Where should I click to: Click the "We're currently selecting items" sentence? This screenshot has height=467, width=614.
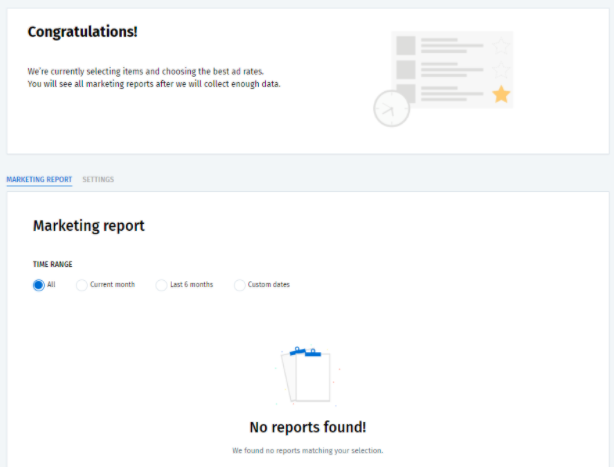click(x=146, y=71)
